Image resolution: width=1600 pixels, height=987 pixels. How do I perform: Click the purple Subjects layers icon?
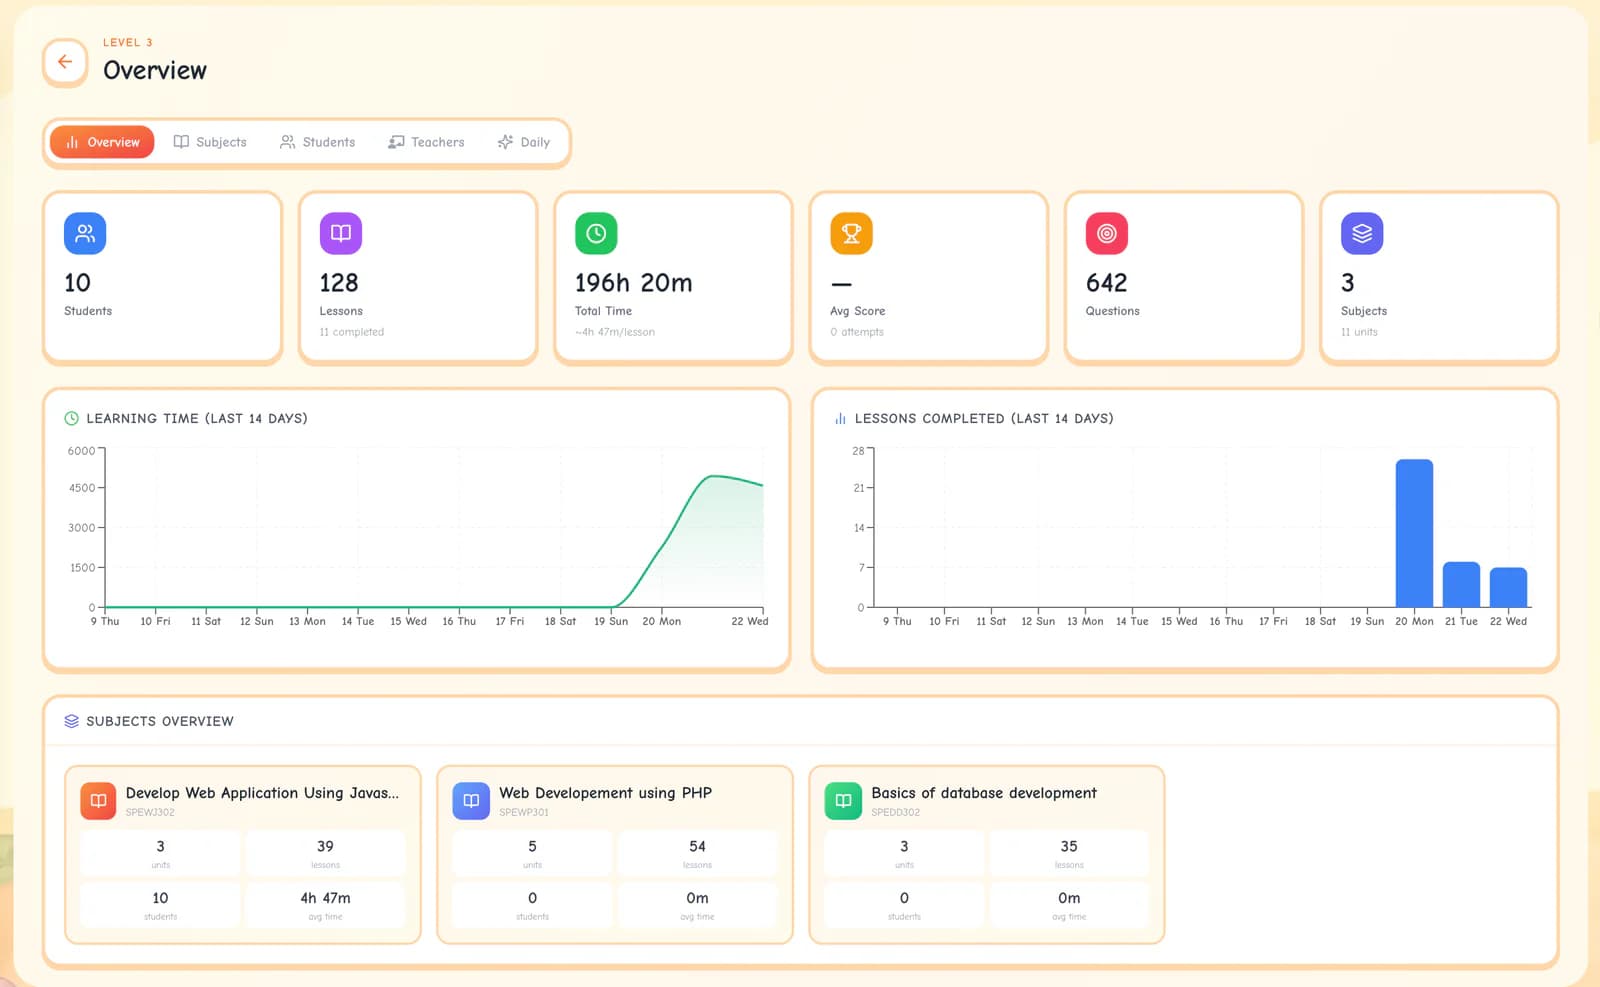1362,233
